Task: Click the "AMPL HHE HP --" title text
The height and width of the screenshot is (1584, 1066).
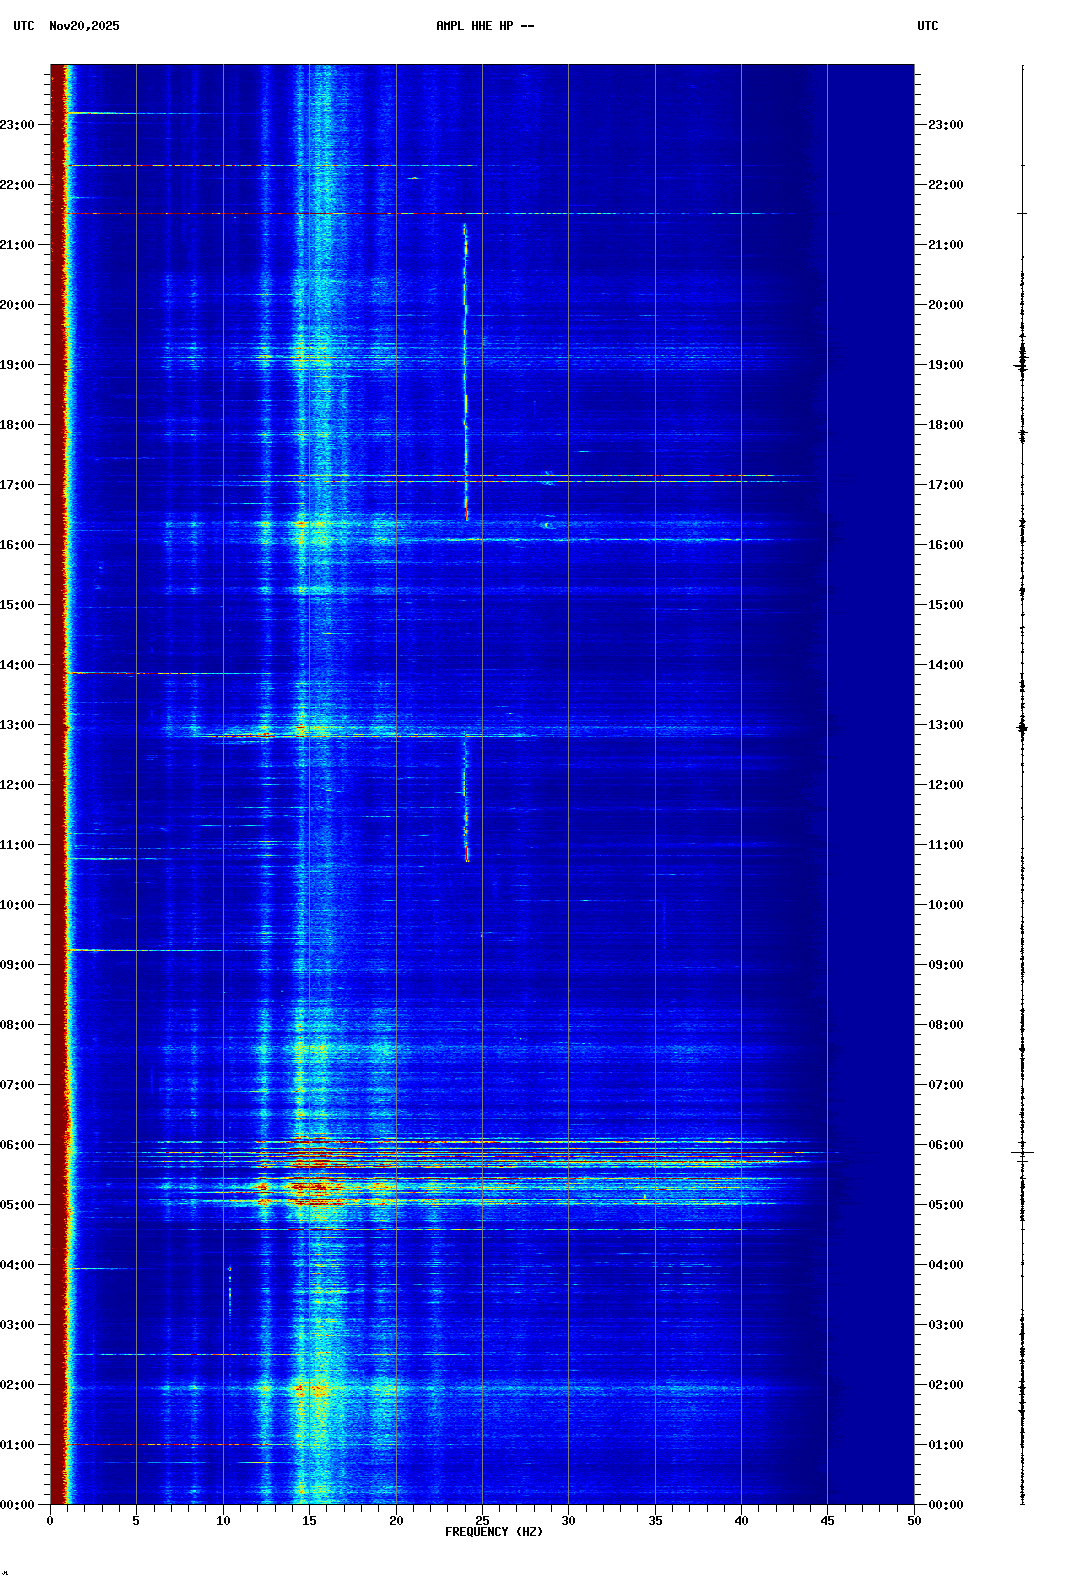Action: click(484, 26)
